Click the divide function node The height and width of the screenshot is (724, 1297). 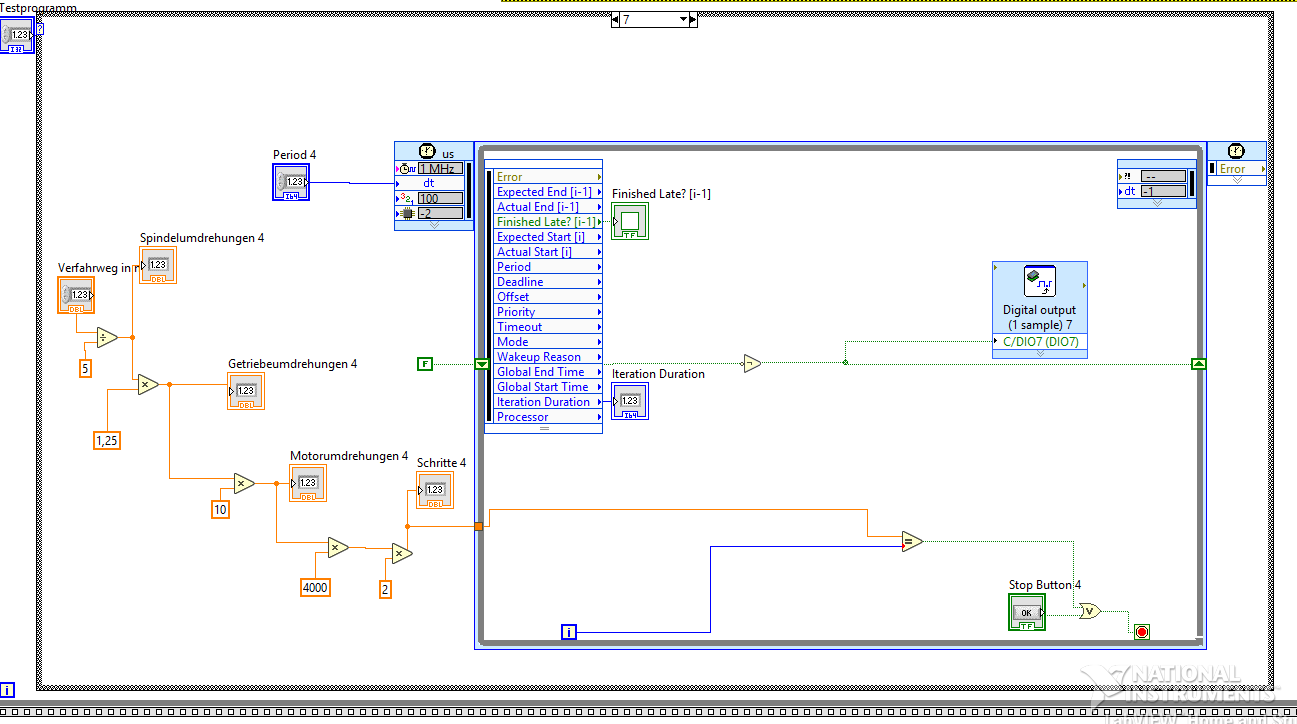tap(107, 338)
